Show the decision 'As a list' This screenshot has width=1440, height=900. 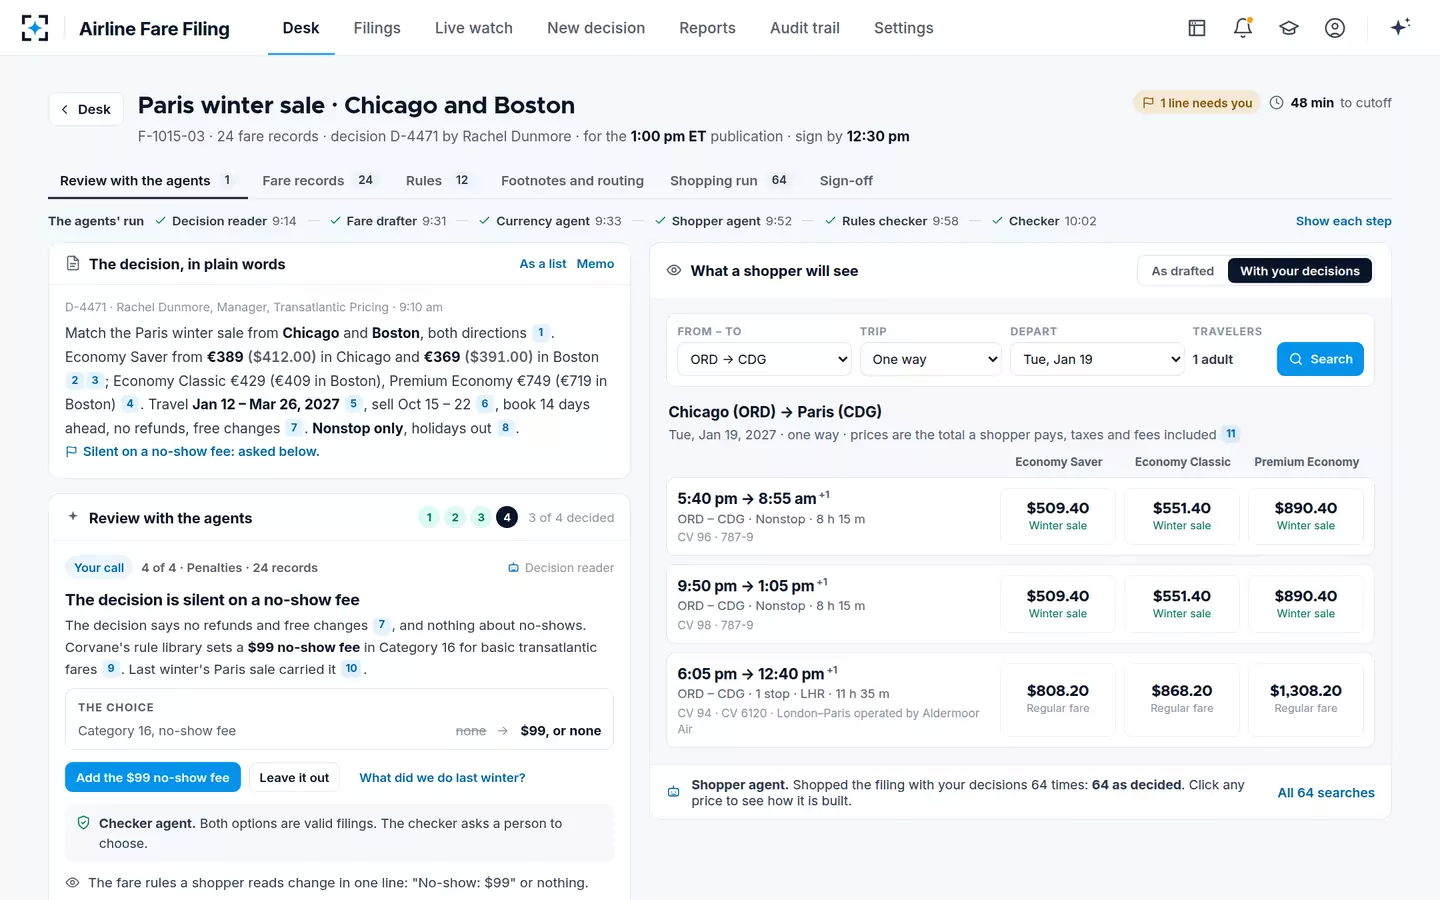[543, 264]
